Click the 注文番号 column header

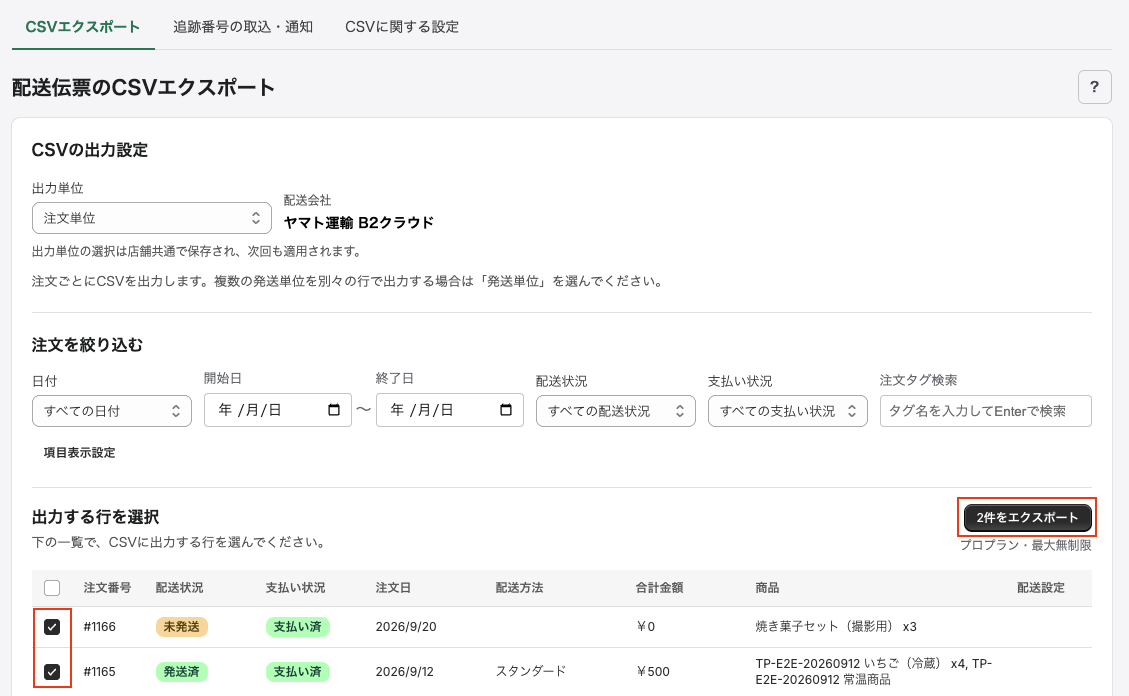[107, 588]
